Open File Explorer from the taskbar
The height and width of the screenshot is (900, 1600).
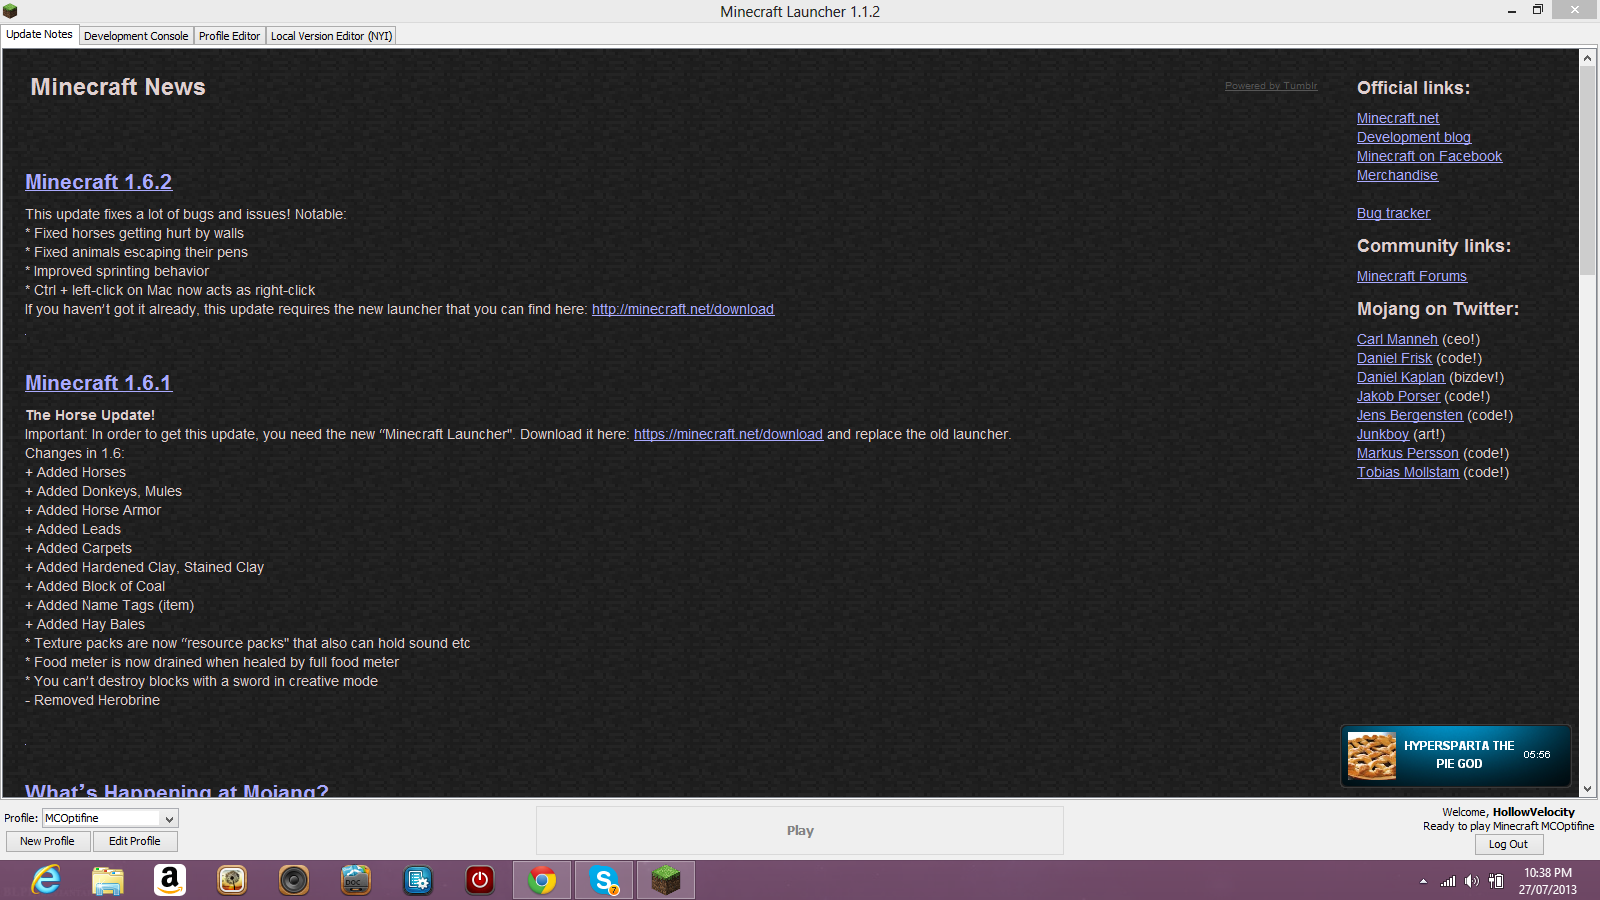108,880
